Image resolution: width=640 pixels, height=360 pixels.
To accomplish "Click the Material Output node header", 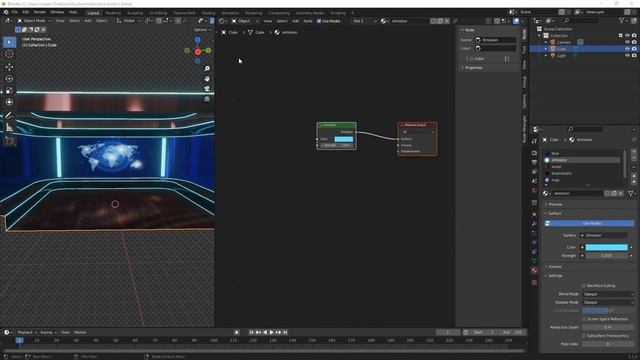I will point(417,125).
